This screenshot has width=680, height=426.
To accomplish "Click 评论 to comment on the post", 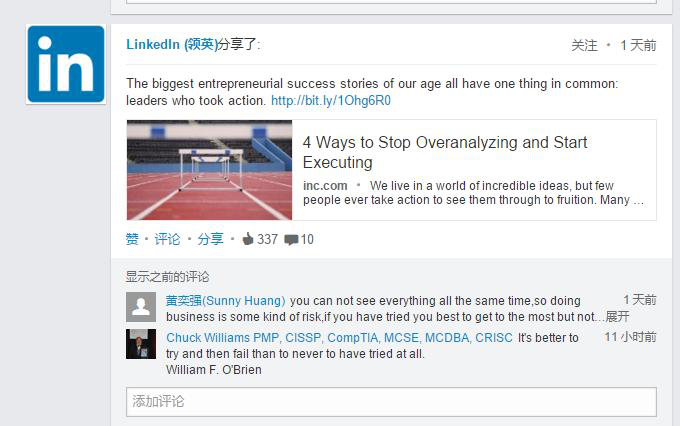I will coord(168,239).
